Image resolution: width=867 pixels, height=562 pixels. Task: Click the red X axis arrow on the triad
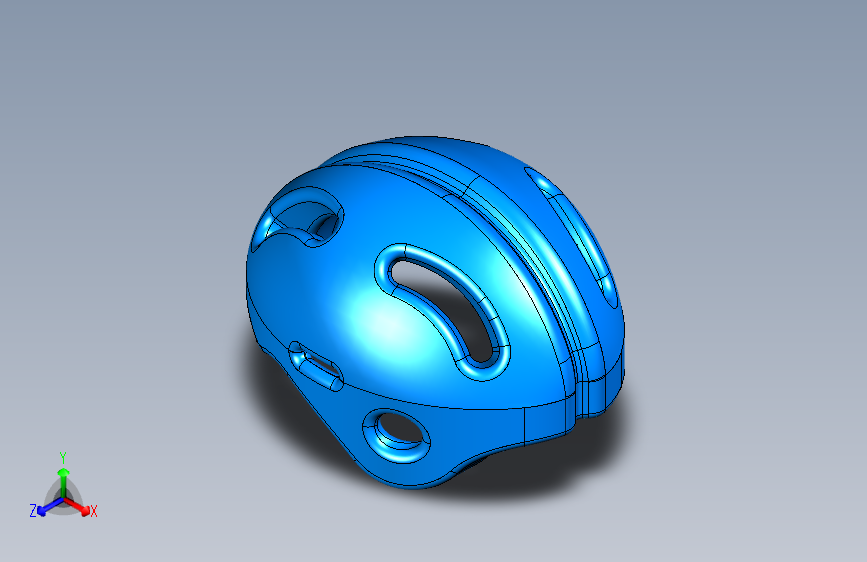77,506
